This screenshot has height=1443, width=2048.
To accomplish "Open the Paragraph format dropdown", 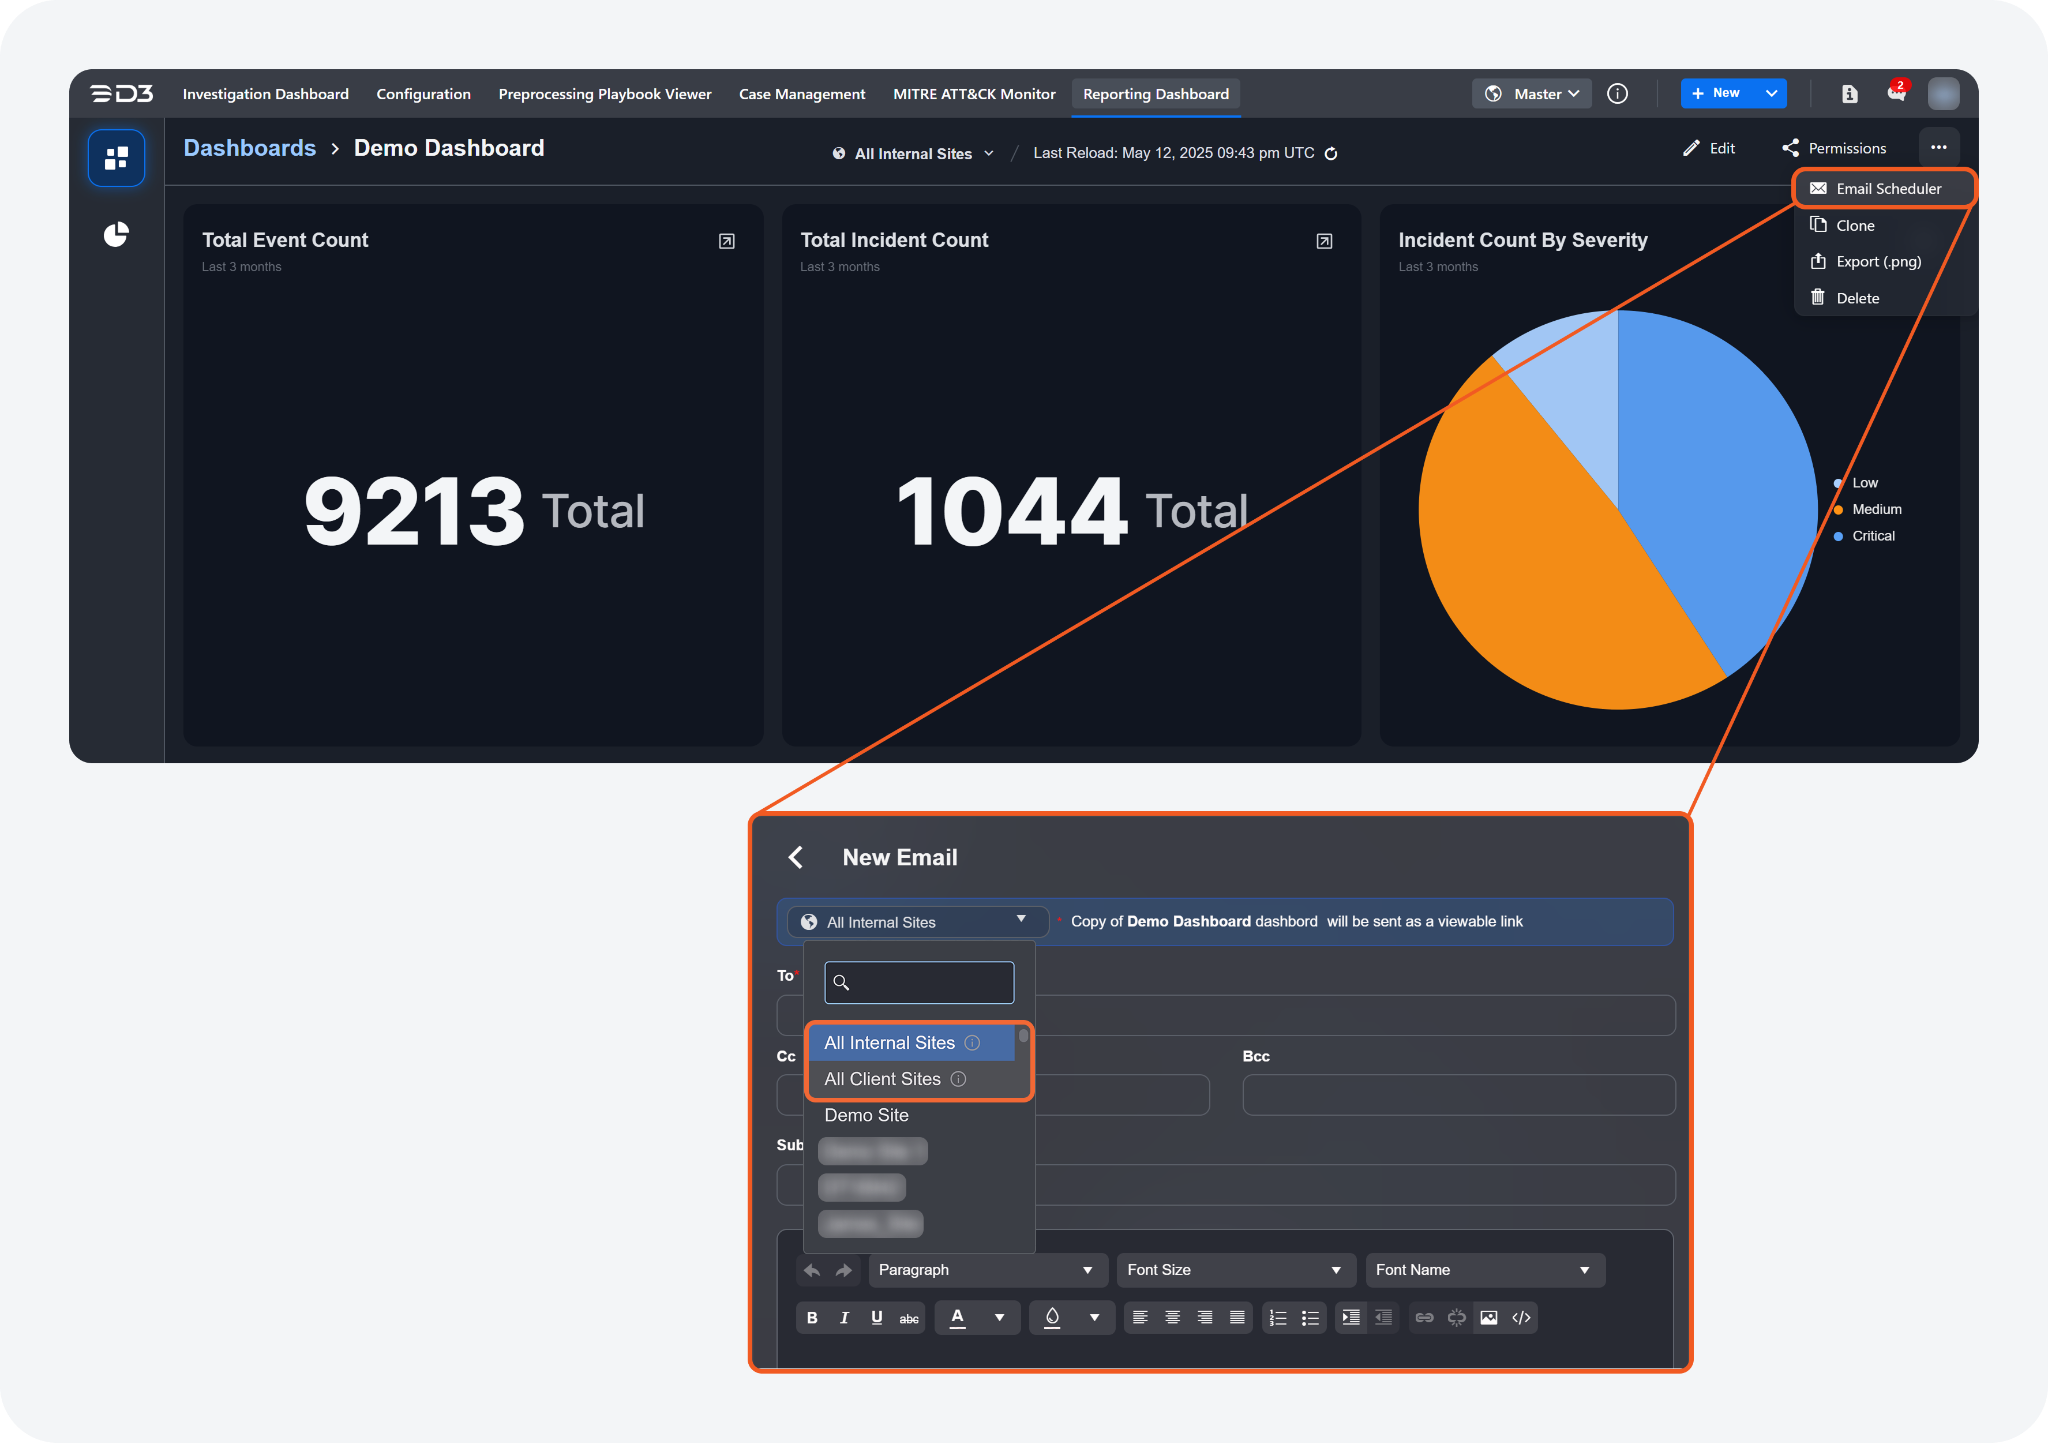I will (986, 1270).
